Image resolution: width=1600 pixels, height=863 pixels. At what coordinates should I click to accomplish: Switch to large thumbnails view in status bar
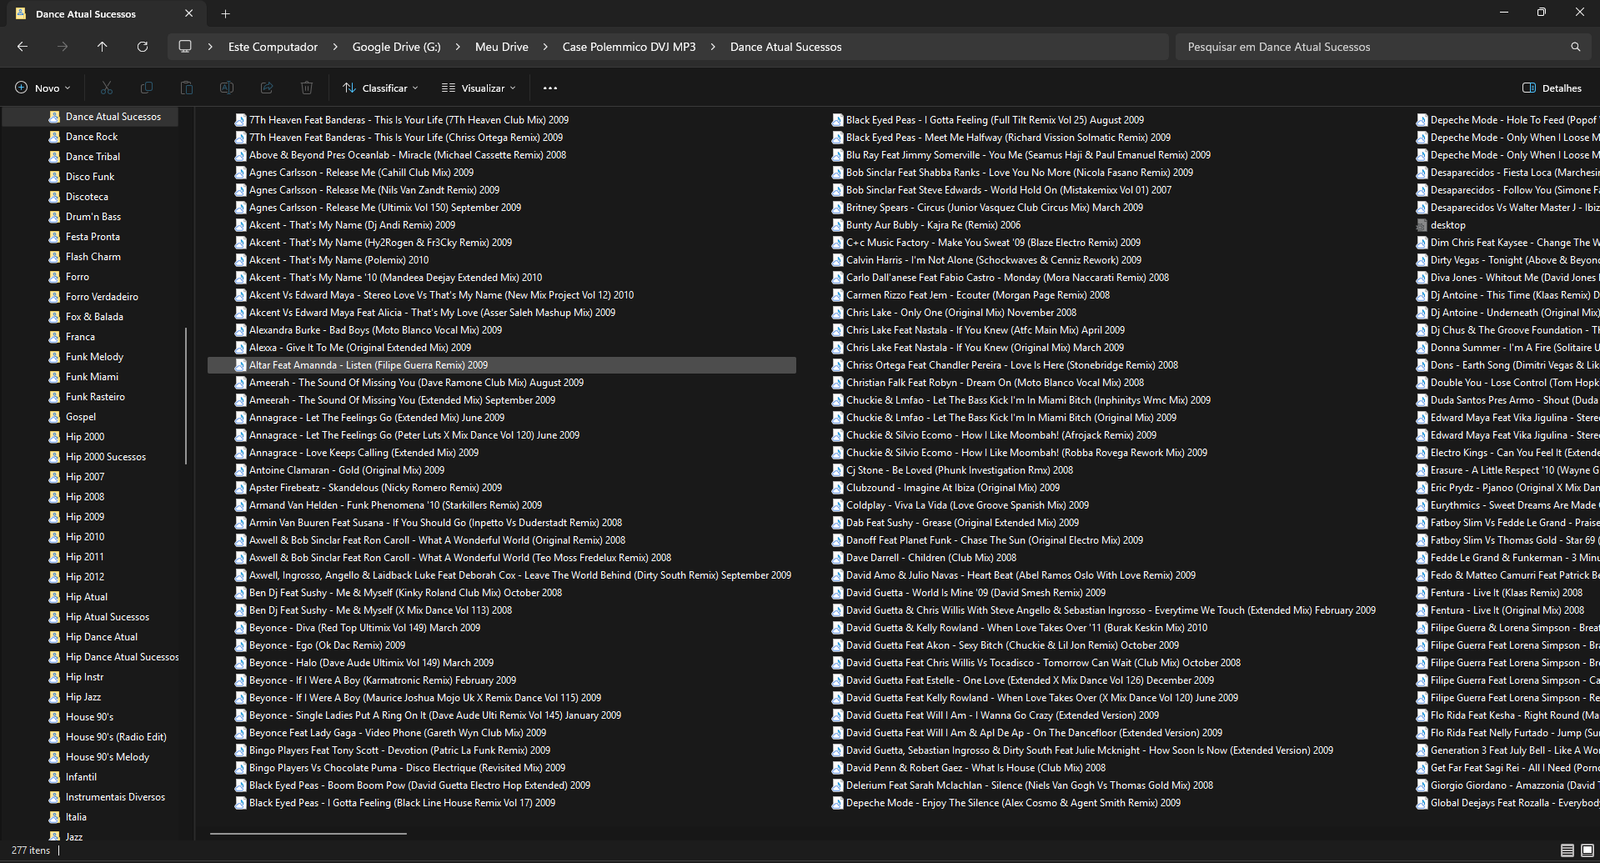click(x=1587, y=851)
